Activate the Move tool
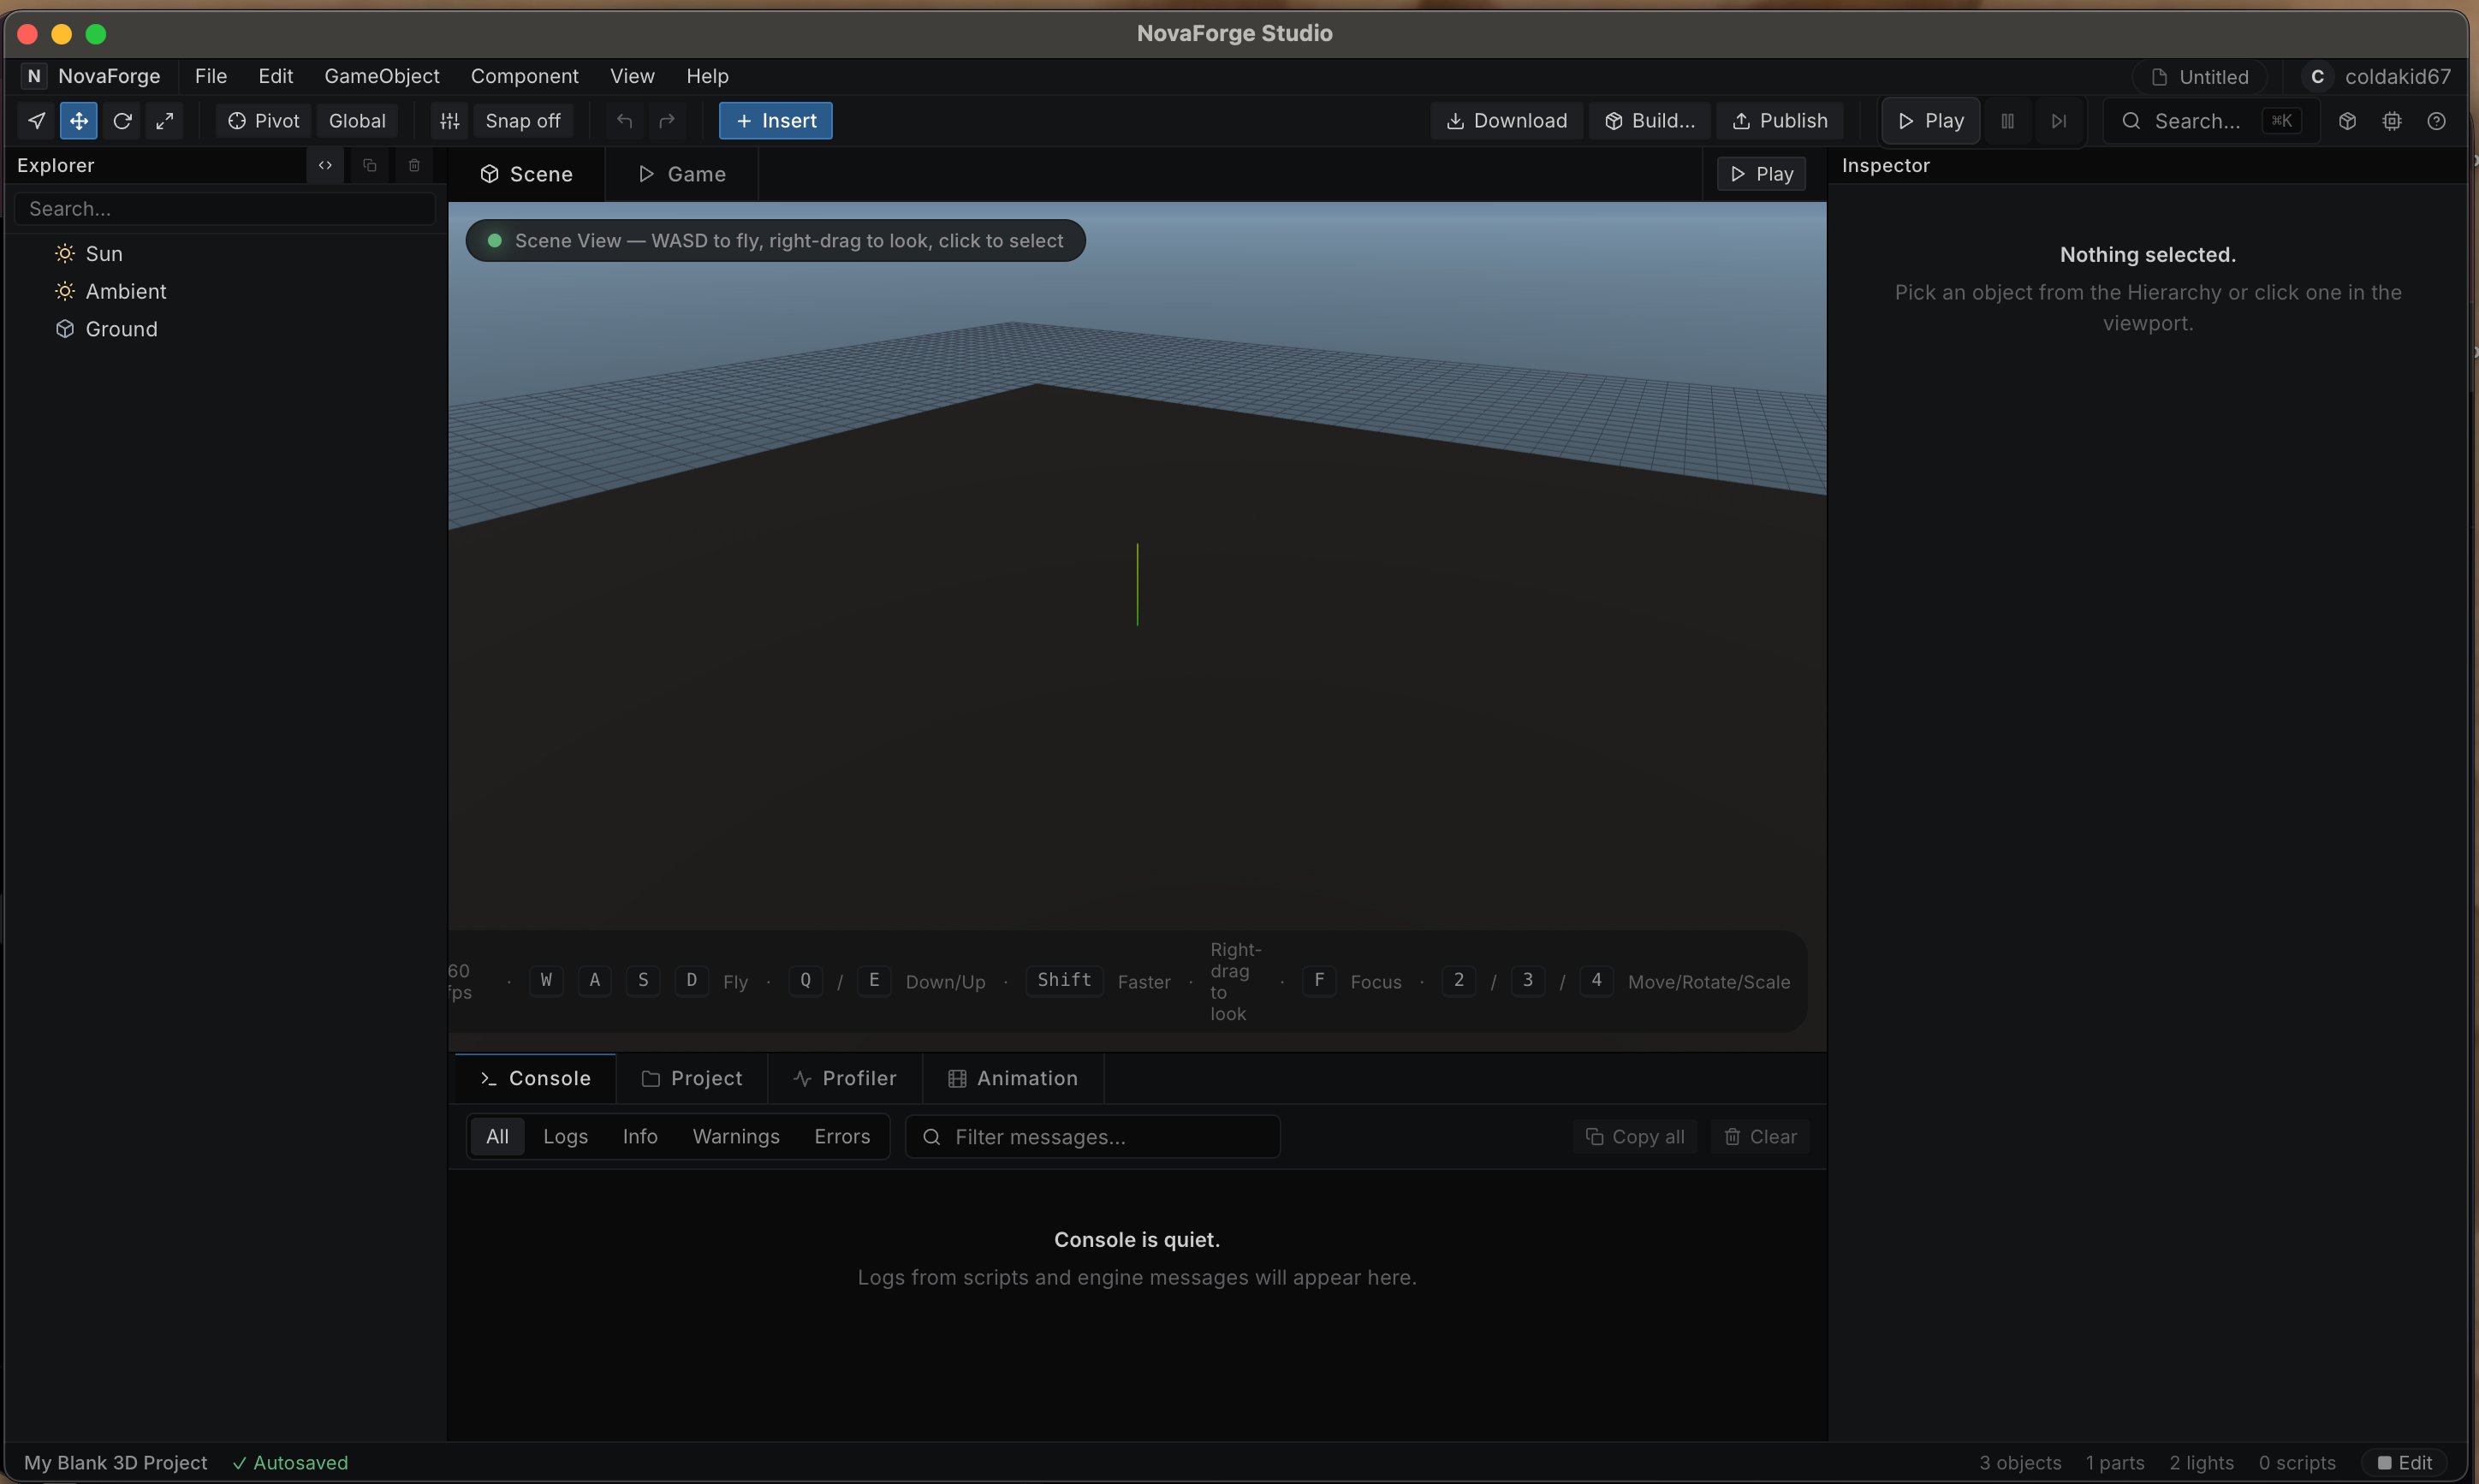Image resolution: width=2479 pixels, height=1484 pixels. (79, 121)
